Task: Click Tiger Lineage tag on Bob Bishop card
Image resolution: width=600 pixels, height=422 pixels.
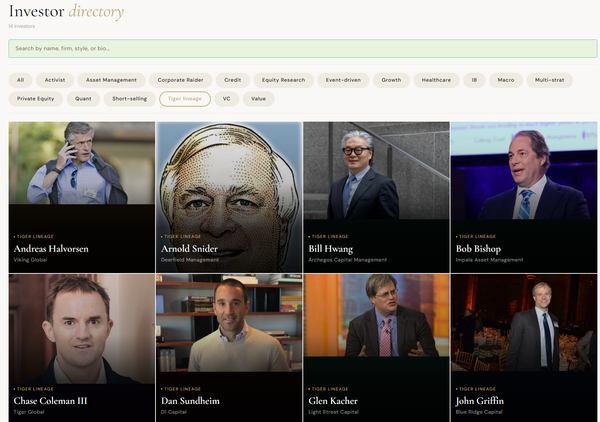Action: click(x=476, y=236)
